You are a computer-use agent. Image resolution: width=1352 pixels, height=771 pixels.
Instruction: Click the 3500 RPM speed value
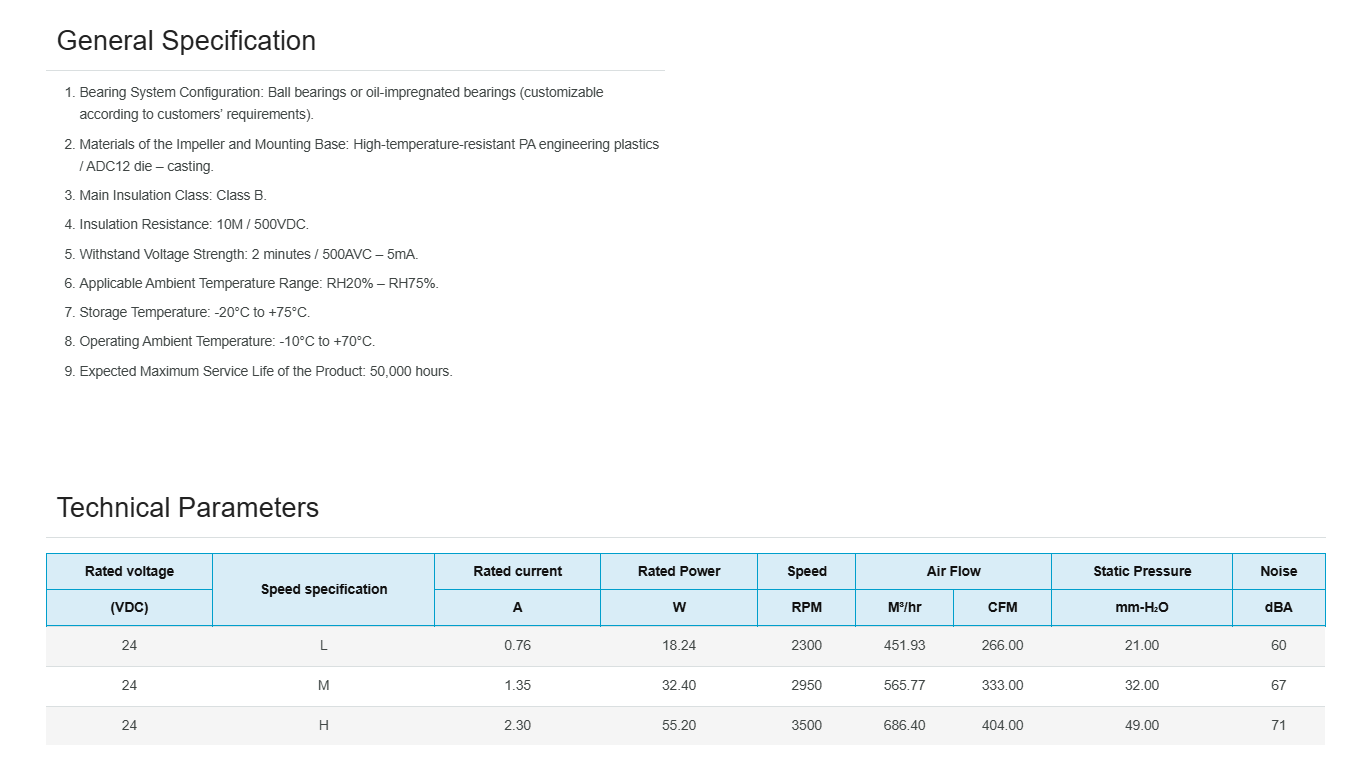coord(806,725)
